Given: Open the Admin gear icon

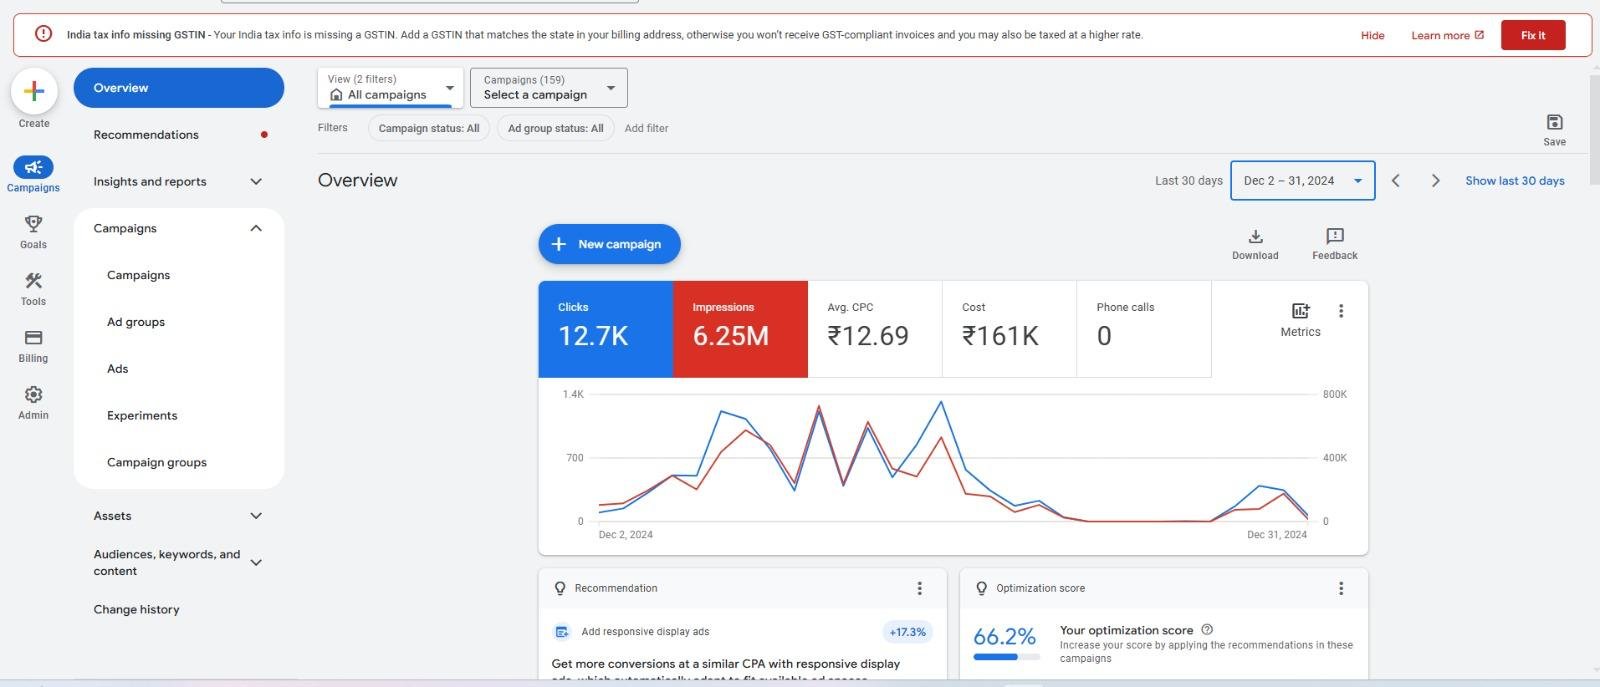Looking at the screenshot, I should pyautogui.click(x=33, y=395).
